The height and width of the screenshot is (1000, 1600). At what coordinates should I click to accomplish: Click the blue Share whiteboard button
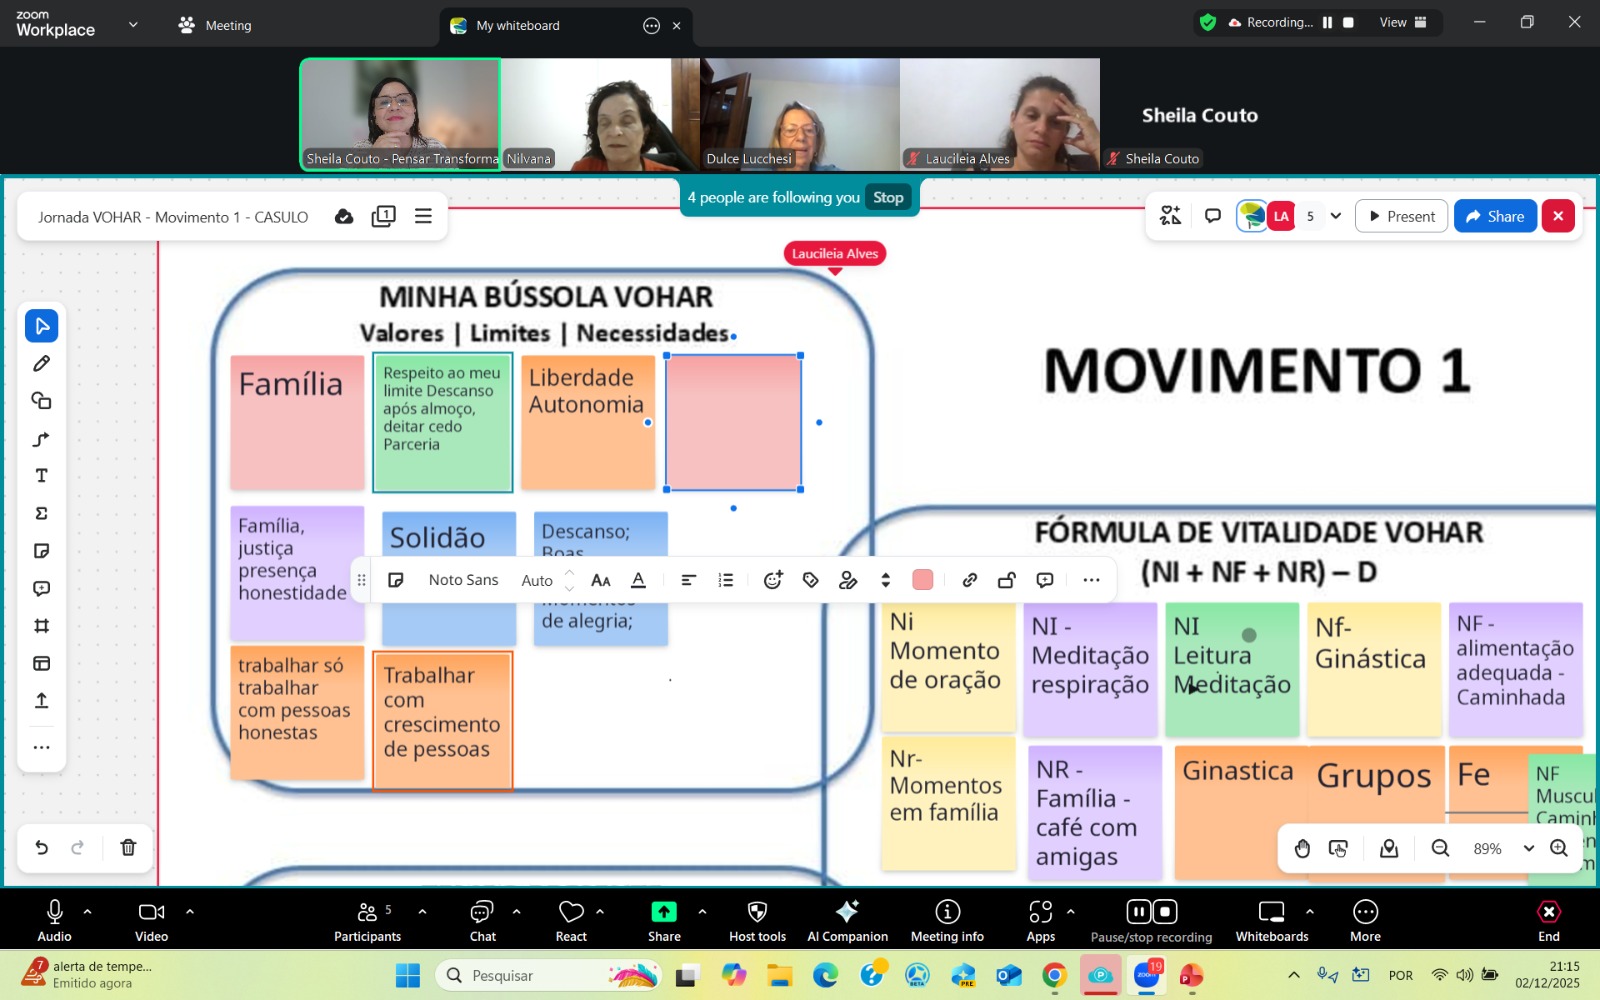click(x=1494, y=216)
